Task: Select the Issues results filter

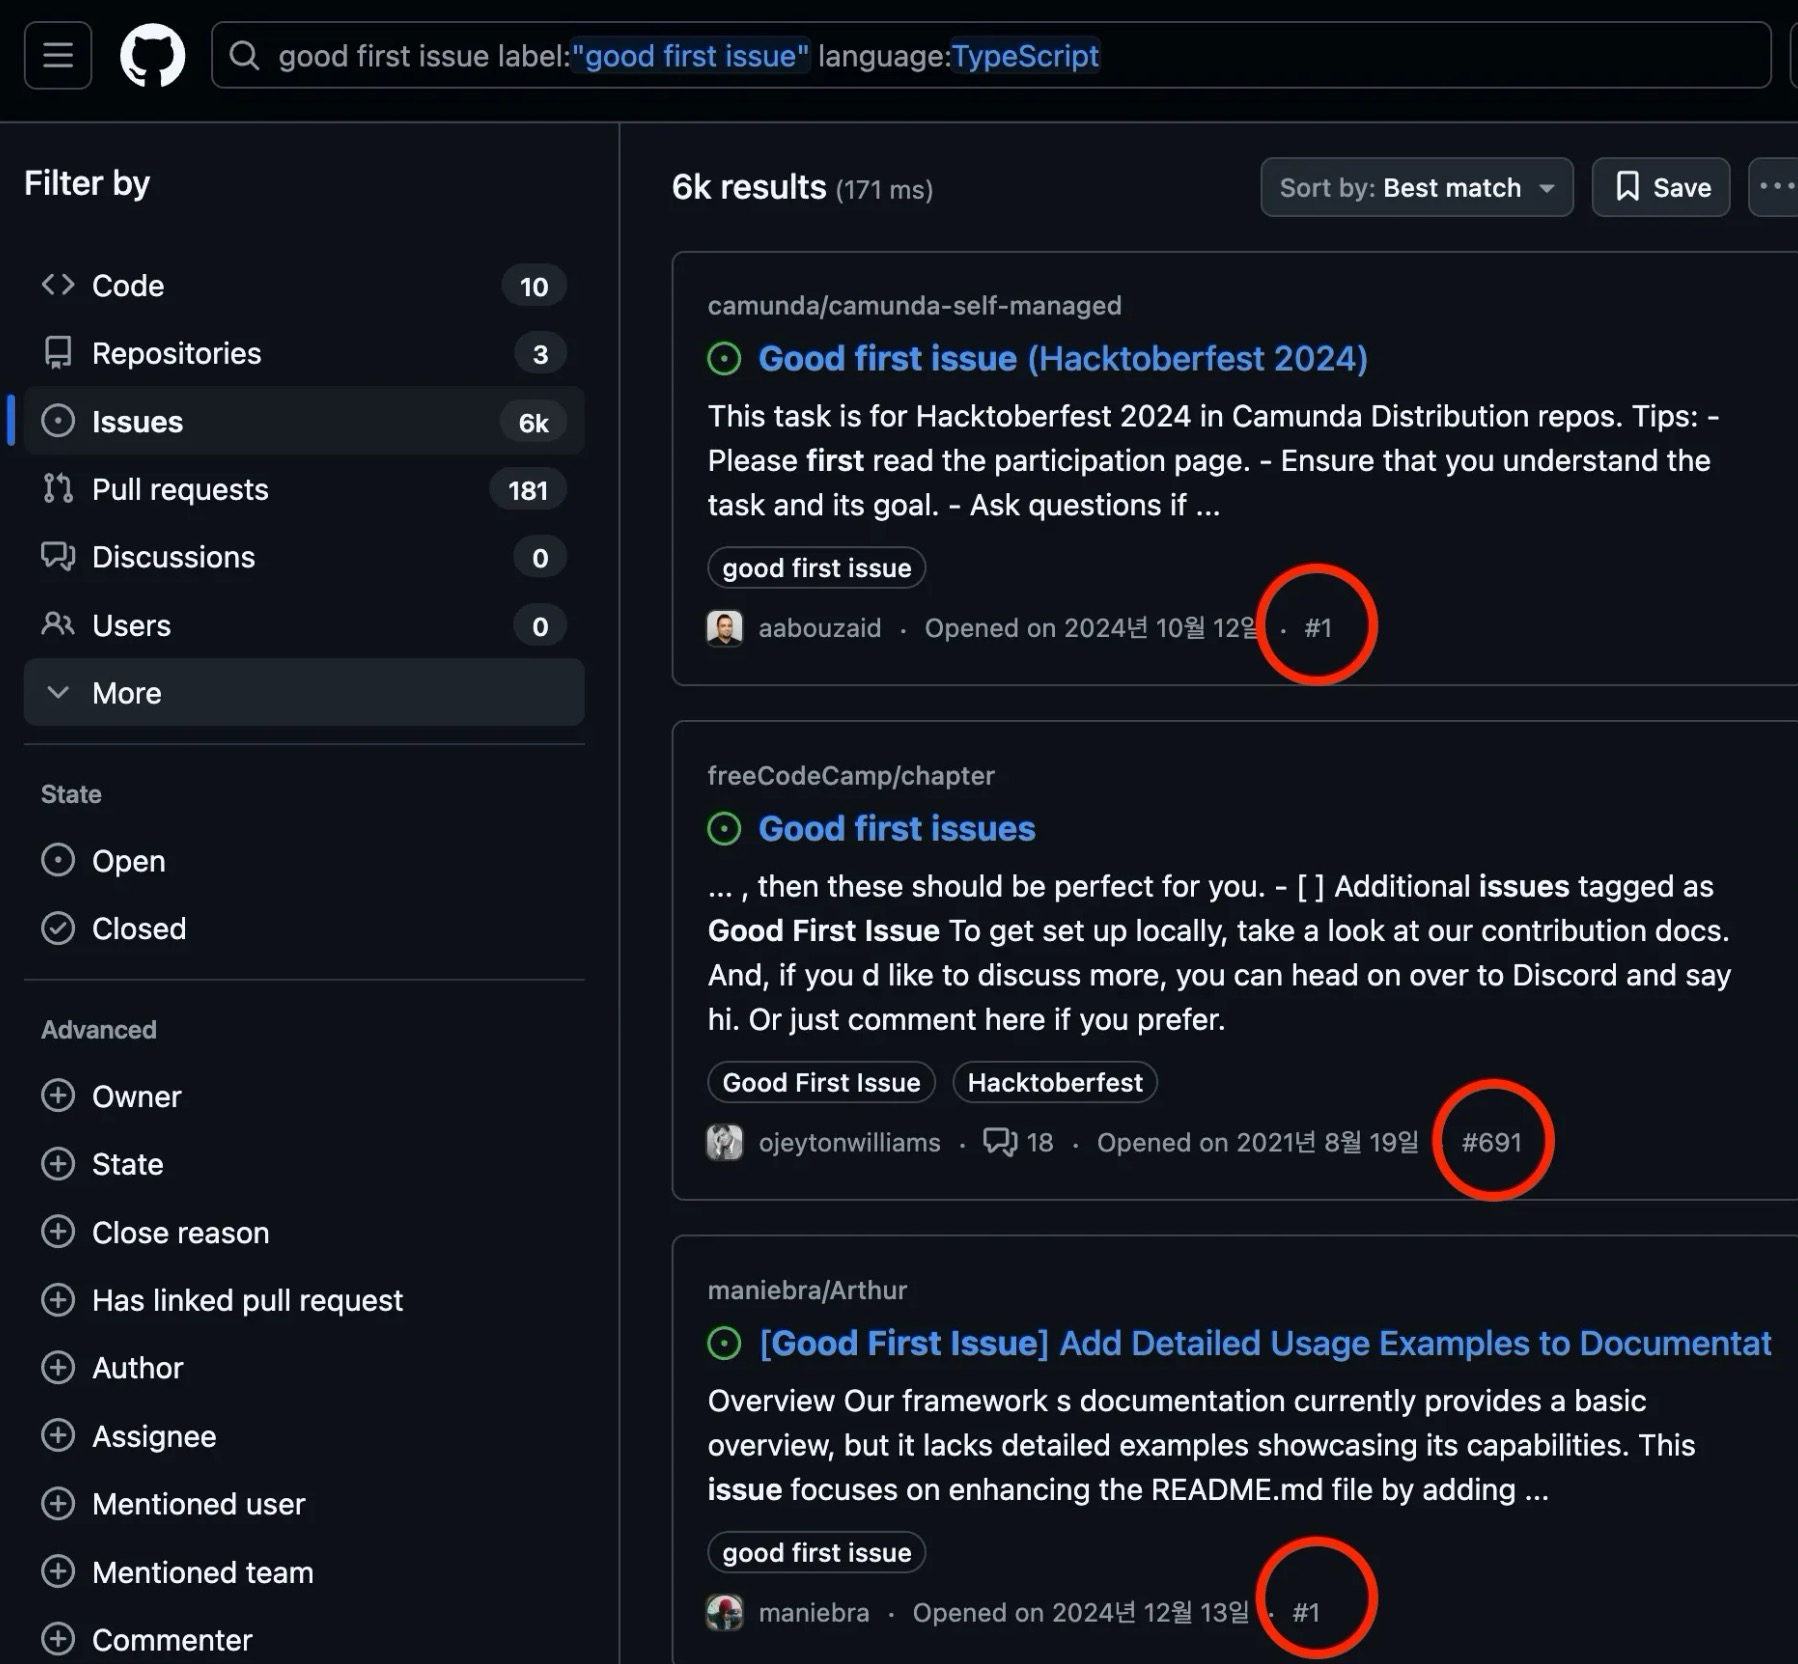Action: (304, 421)
